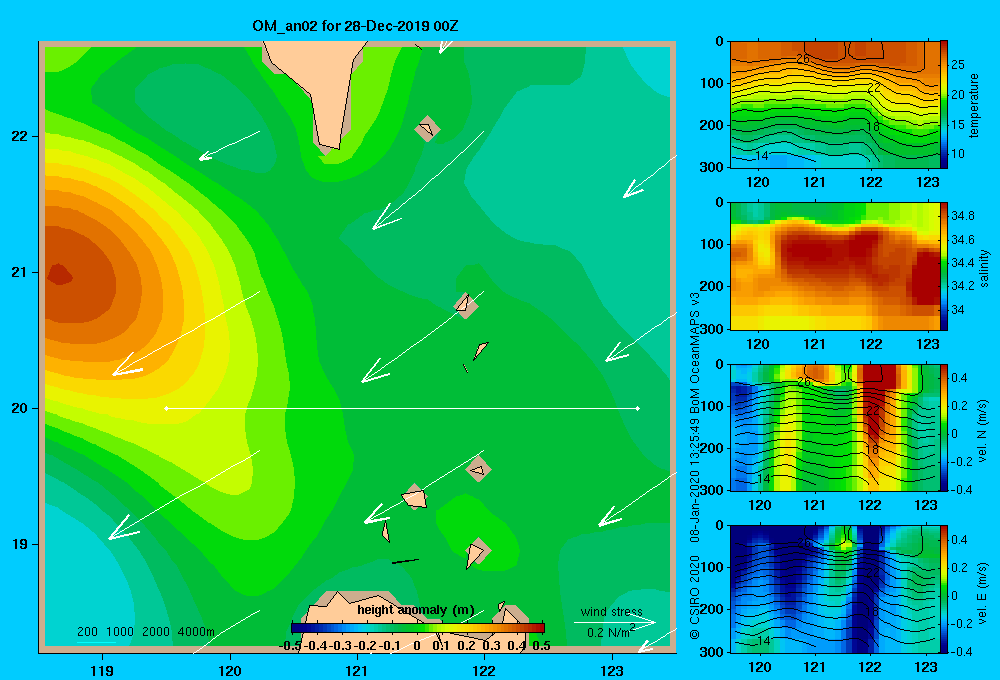This screenshot has width=1000, height=680.
Task: Click the vel. E panel color scale
Action: [944, 589]
